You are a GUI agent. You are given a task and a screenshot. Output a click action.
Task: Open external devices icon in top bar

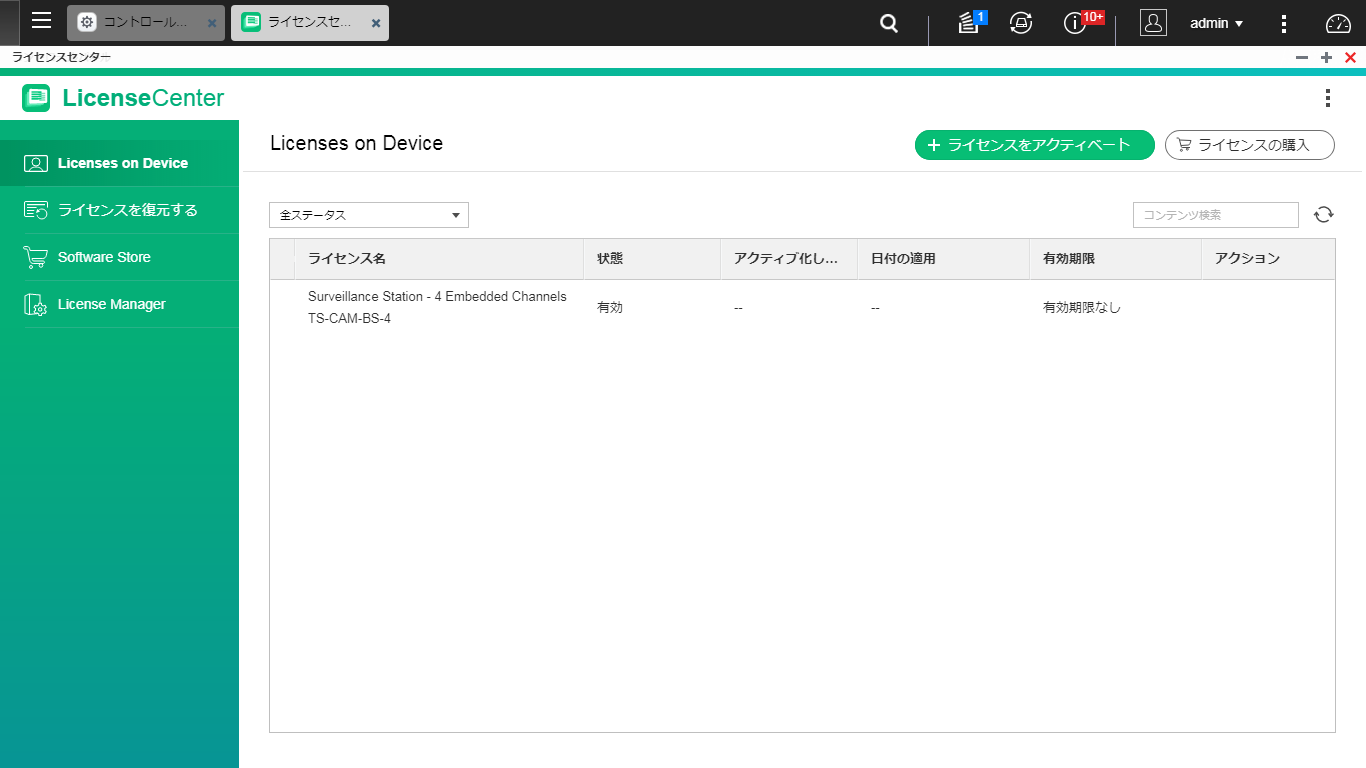[x=1021, y=23]
